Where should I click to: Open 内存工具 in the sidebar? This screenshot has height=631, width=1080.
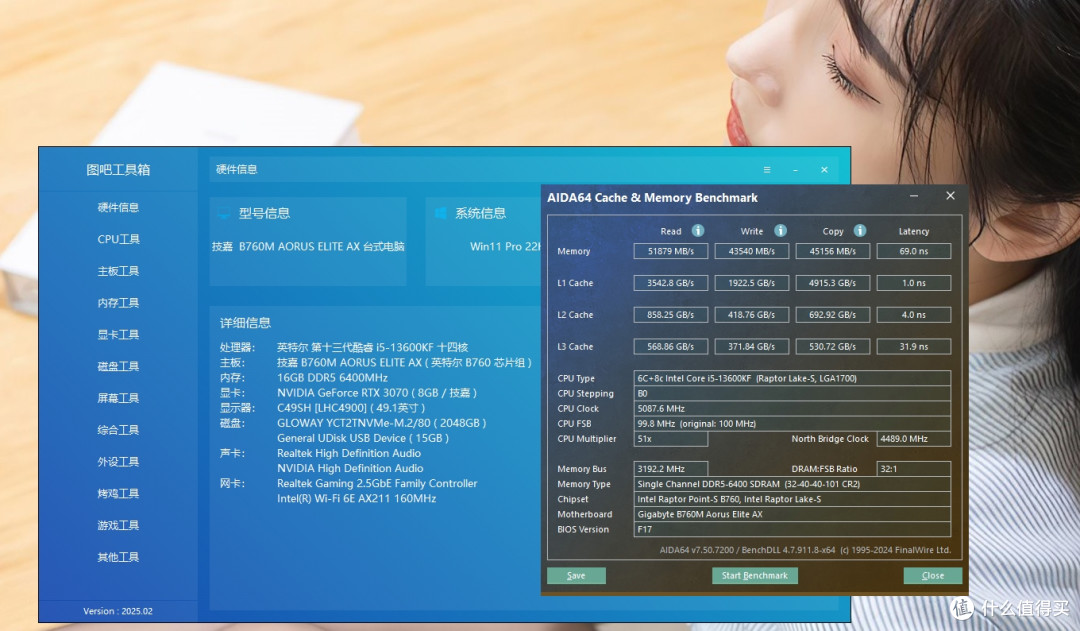tap(118, 302)
